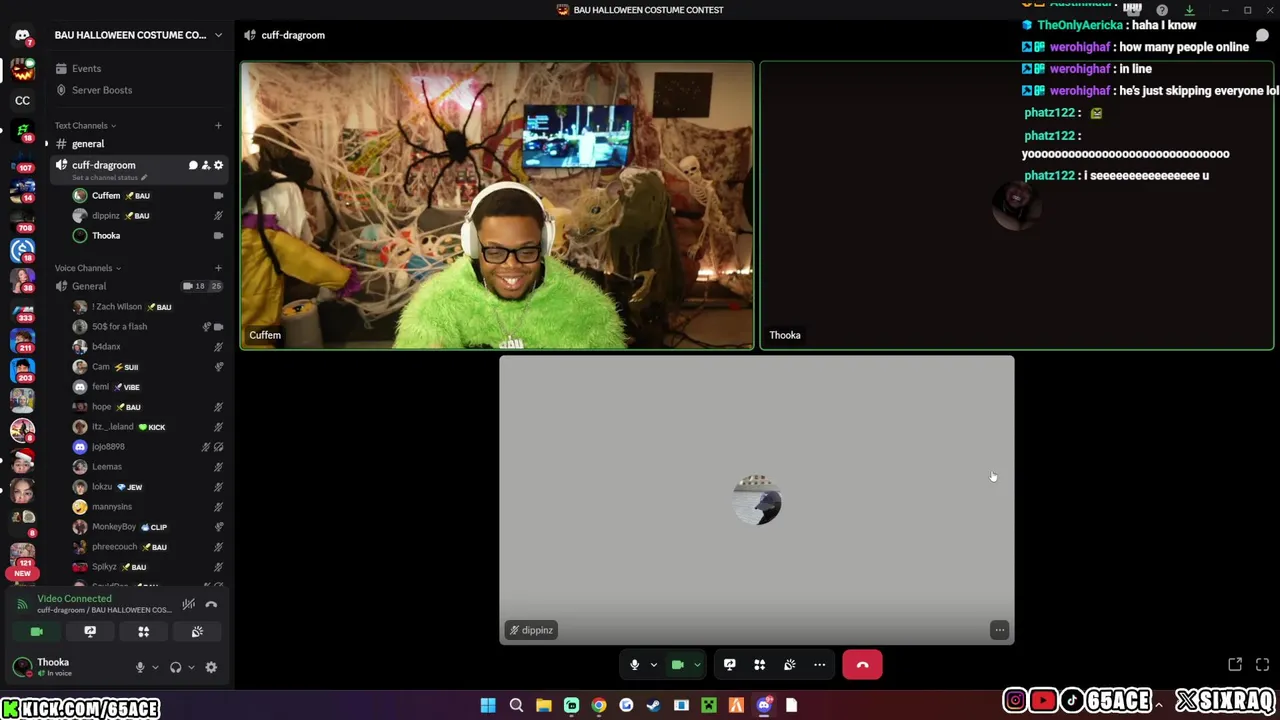Image resolution: width=1280 pixels, height=720 pixels.
Task: Open Windows taskbar search
Action: [516, 706]
